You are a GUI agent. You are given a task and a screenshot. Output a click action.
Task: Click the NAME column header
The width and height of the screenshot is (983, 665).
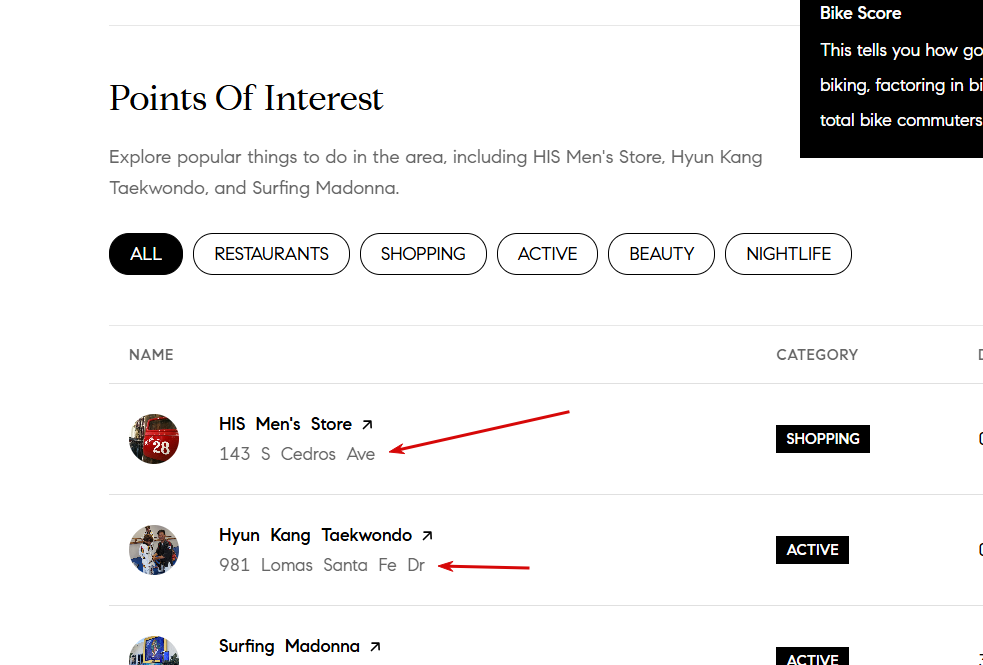(x=151, y=355)
